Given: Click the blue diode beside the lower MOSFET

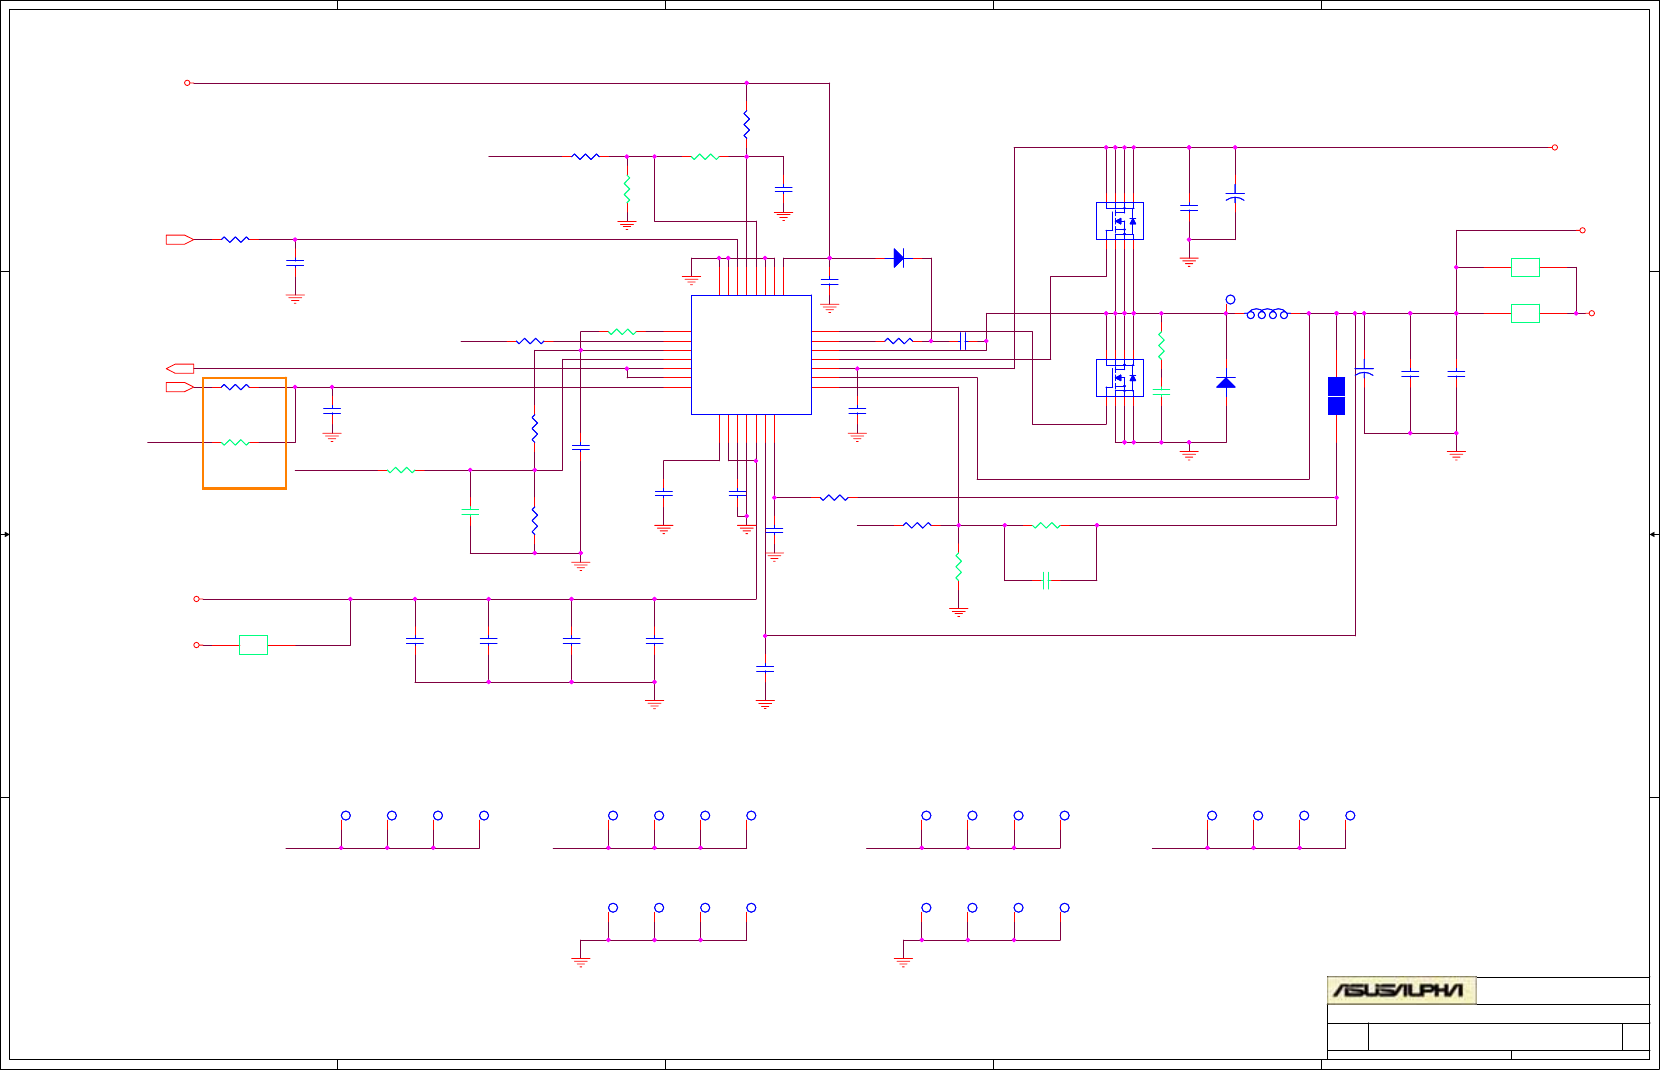Looking at the screenshot, I should point(1226,382).
